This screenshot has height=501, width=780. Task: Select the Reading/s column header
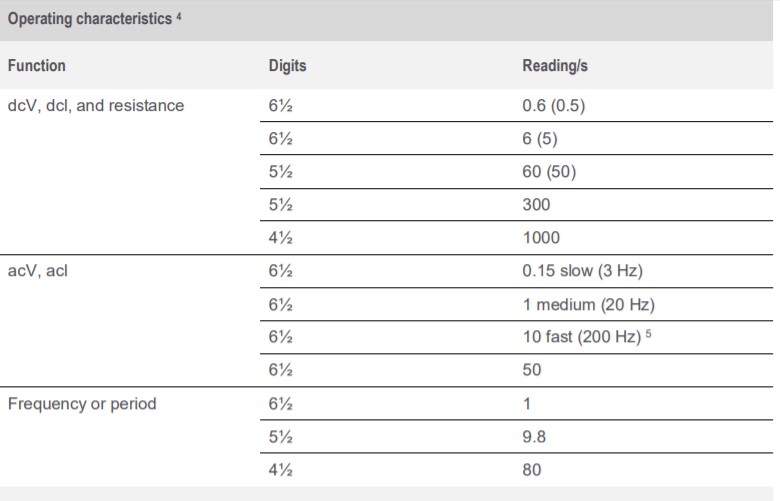(x=555, y=66)
